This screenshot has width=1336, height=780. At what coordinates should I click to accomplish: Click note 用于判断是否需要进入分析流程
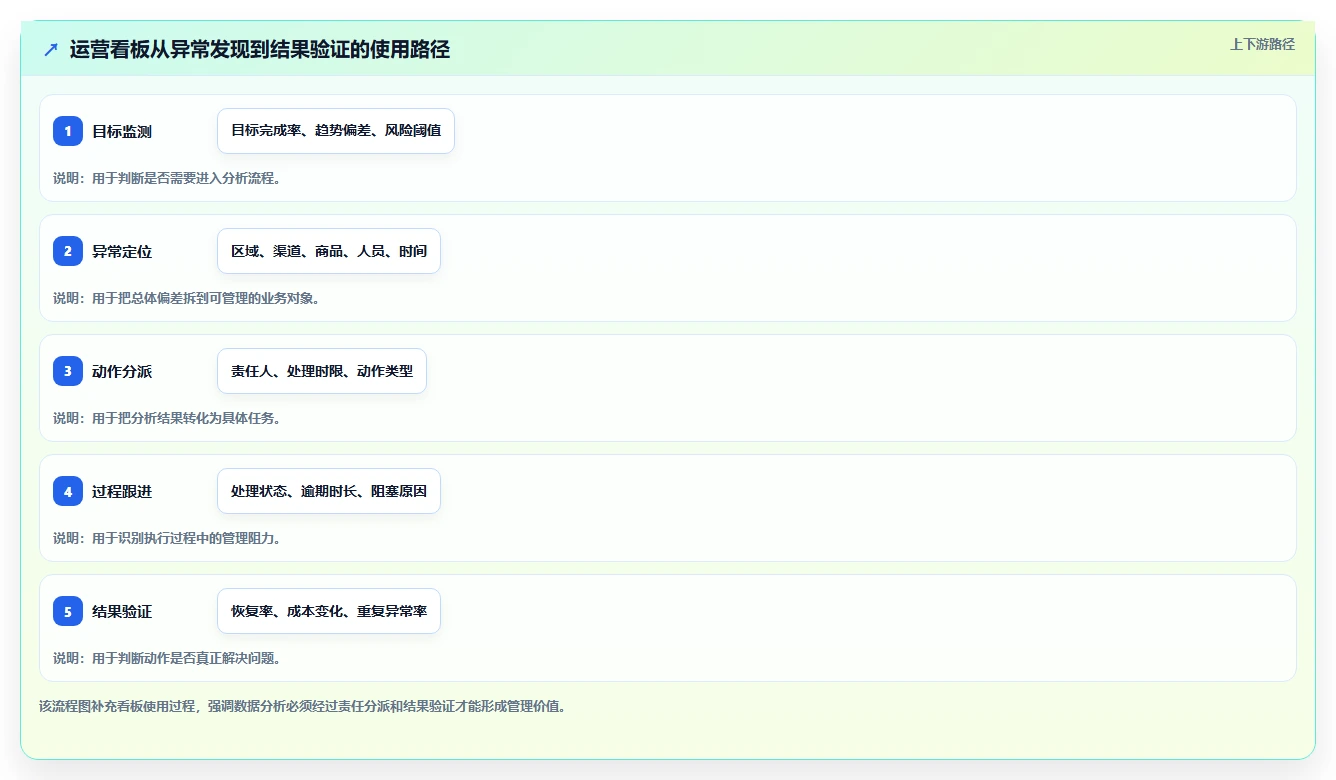(167, 178)
